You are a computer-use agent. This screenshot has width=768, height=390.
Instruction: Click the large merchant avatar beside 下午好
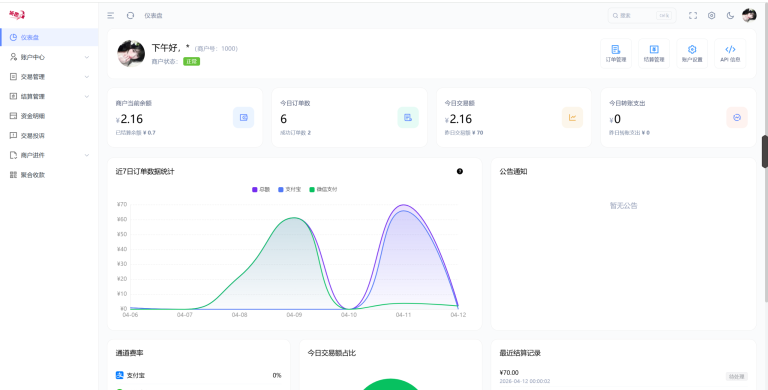tap(131, 53)
